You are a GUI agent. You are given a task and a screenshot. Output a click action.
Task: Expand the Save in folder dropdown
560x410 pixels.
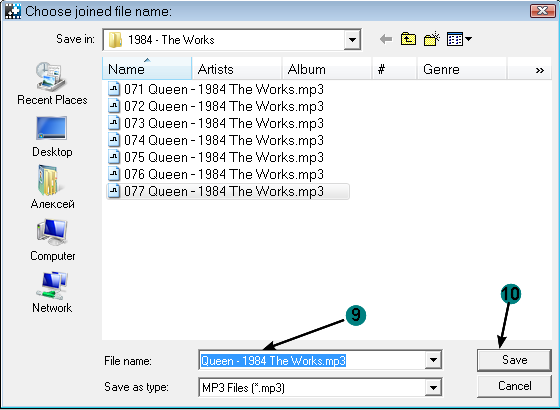click(352, 39)
